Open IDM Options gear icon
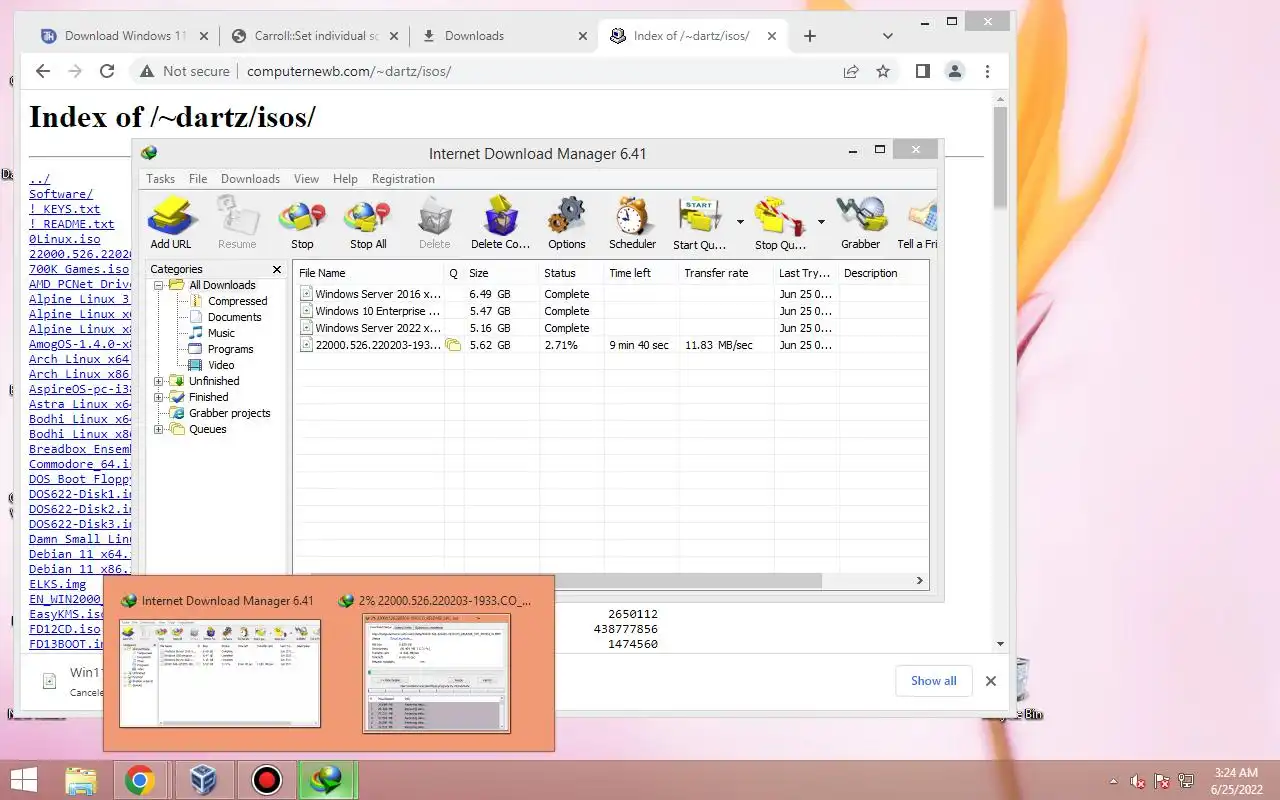 (567, 222)
